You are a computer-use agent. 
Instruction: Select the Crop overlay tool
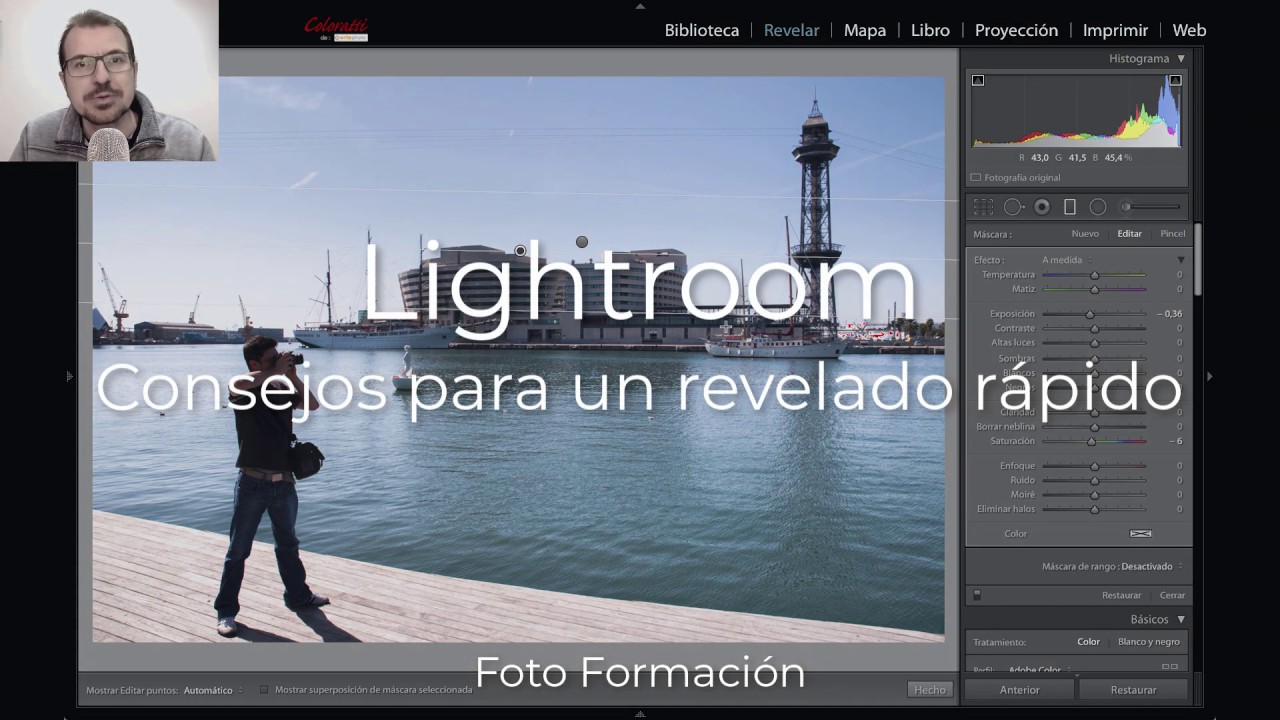tap(984, 207)
